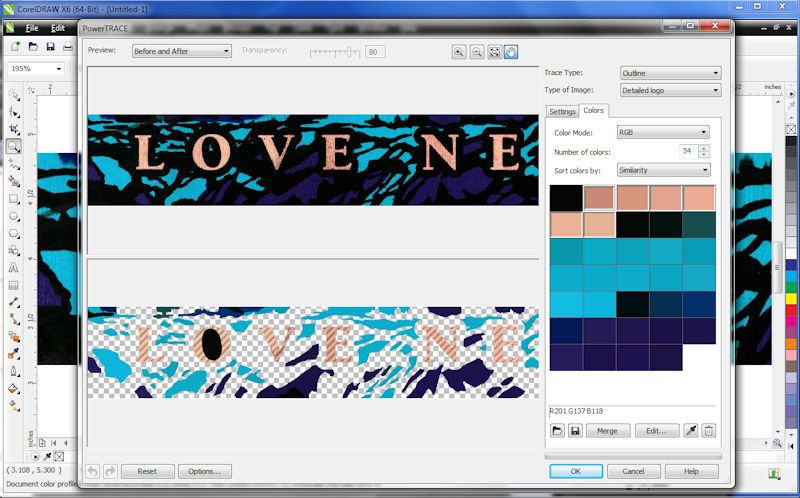Save the color palette using disk icon
Viewport: 800px width, 498px height.
click(575, 431)
